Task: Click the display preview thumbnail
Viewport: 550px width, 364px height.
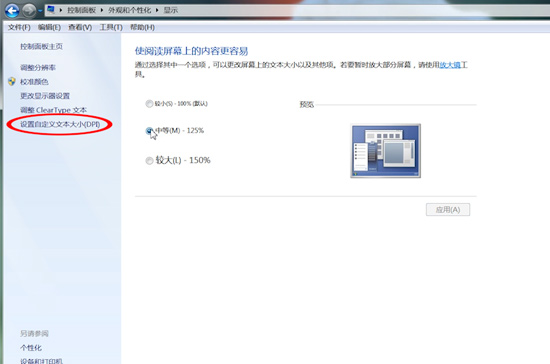Action: tap(385, 151)
